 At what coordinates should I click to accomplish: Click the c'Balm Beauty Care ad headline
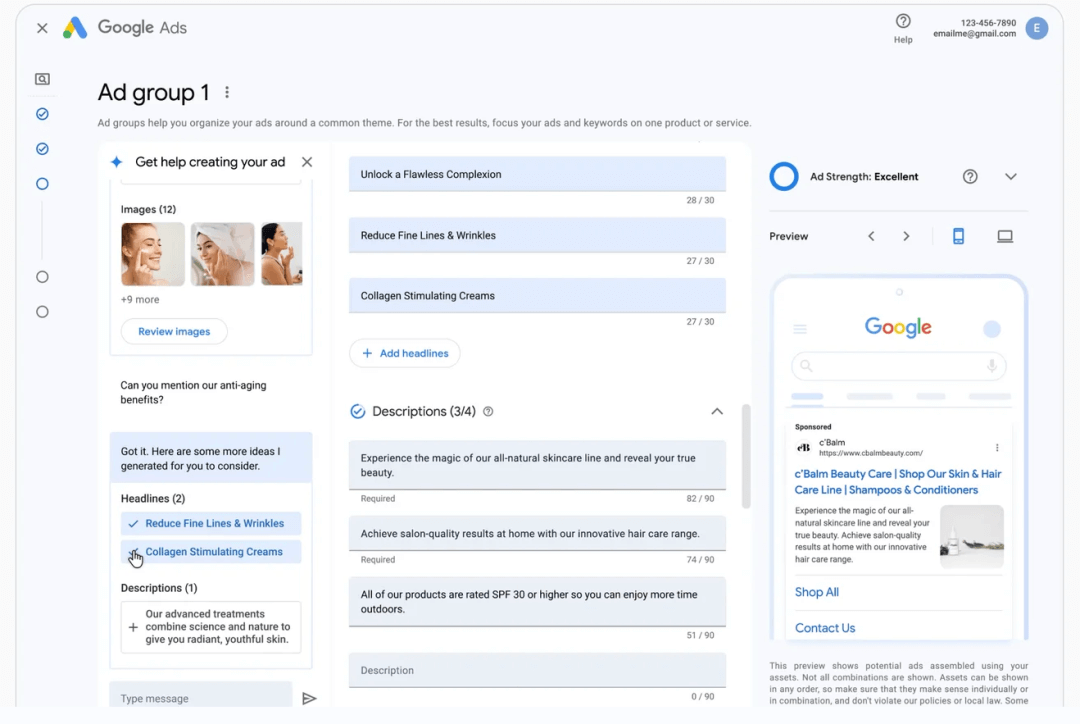pyautogui.click(x=898, y=482)
